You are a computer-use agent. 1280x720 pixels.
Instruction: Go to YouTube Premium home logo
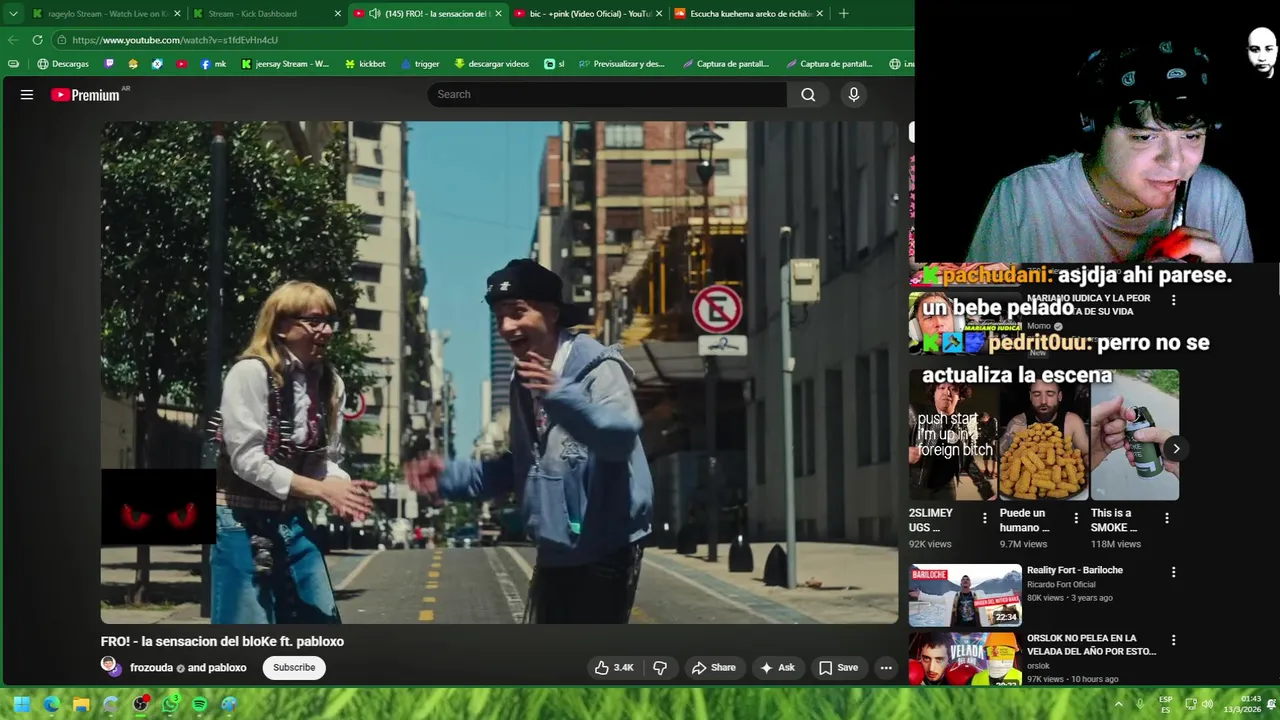pos(86,95)
